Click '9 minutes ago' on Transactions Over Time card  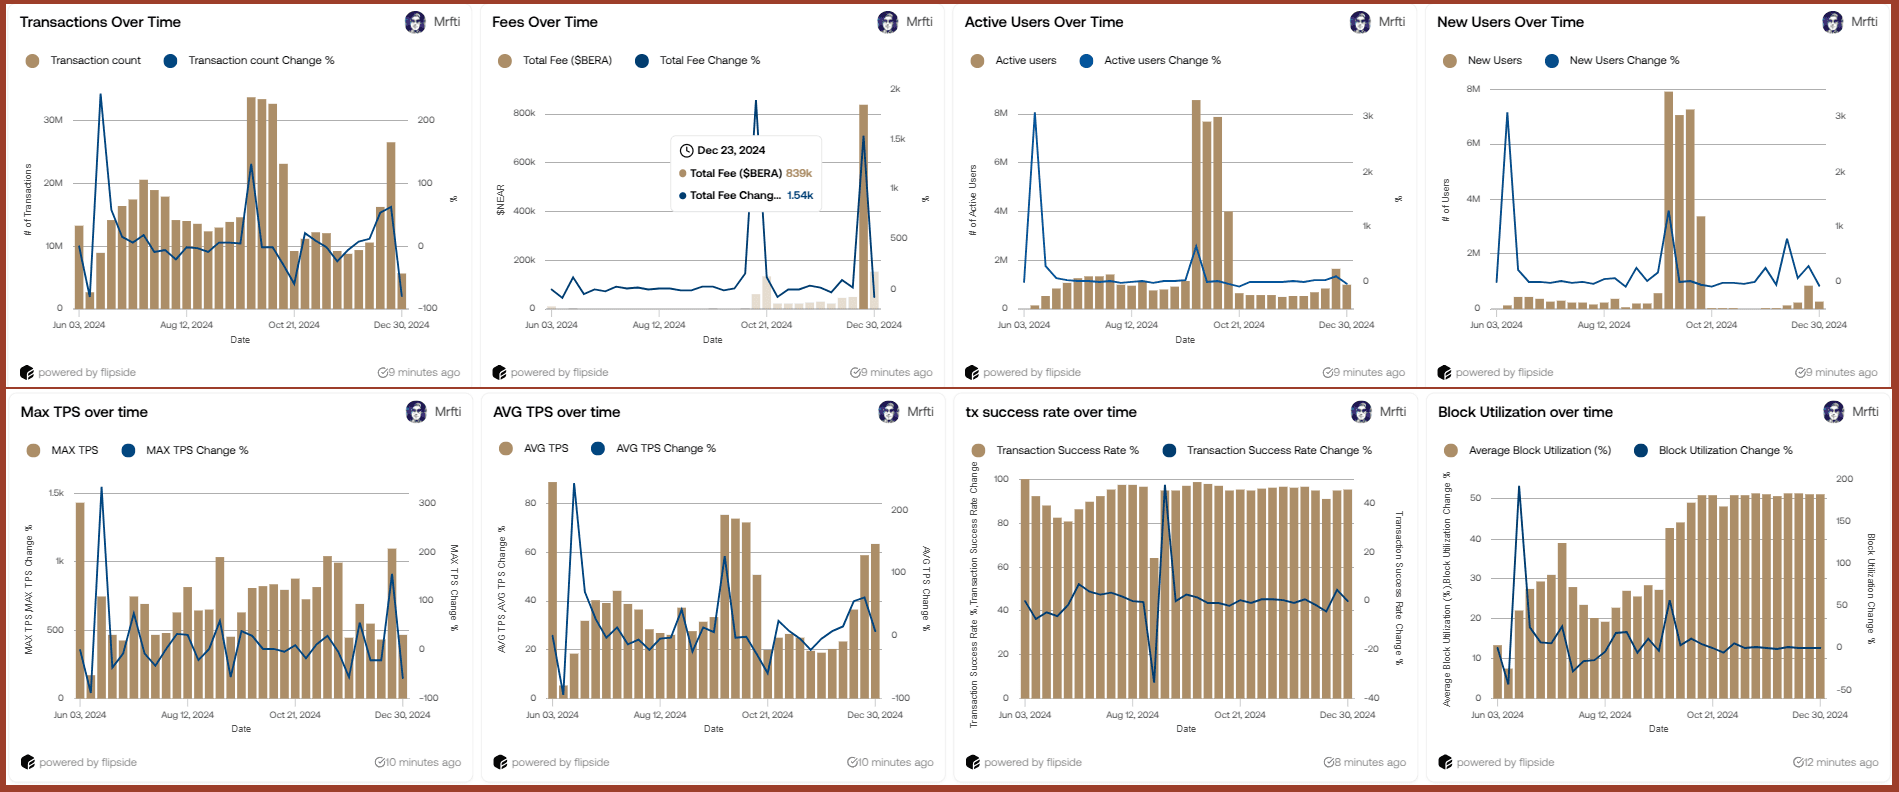pos(424,372)
